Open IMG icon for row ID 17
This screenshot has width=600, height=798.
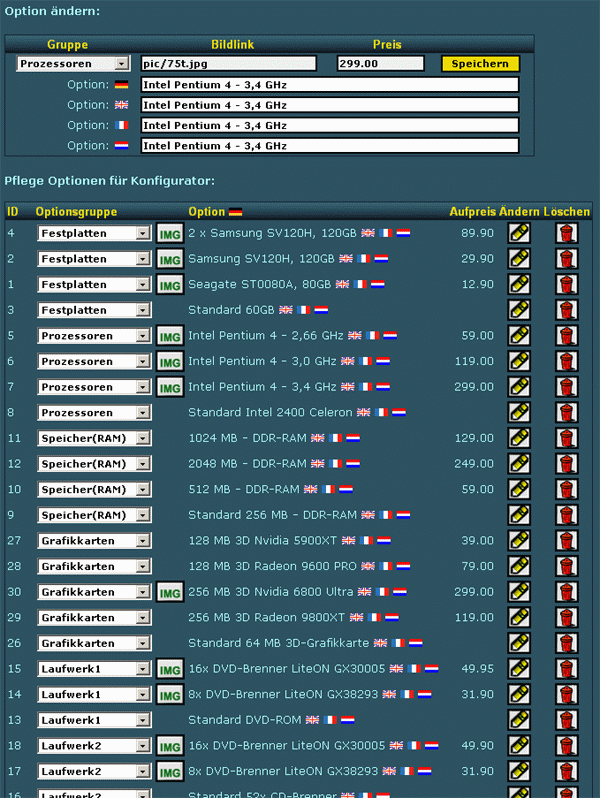coord(170,772)
